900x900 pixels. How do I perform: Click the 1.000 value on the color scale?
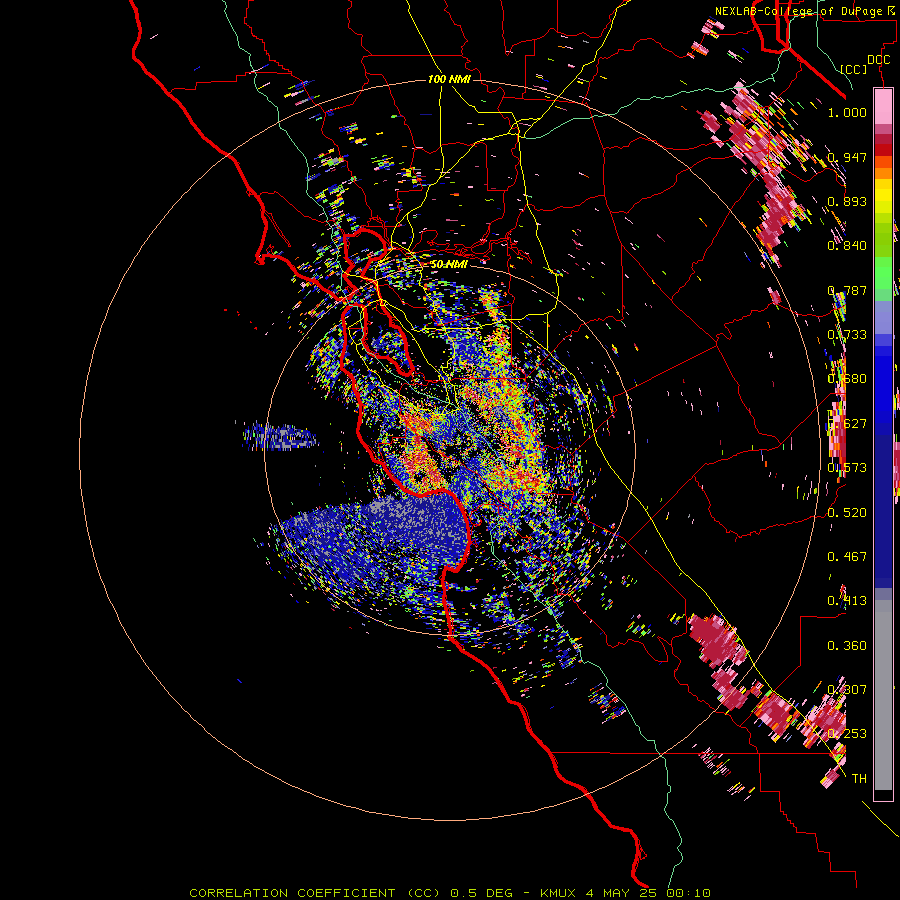tap(847, 112)
